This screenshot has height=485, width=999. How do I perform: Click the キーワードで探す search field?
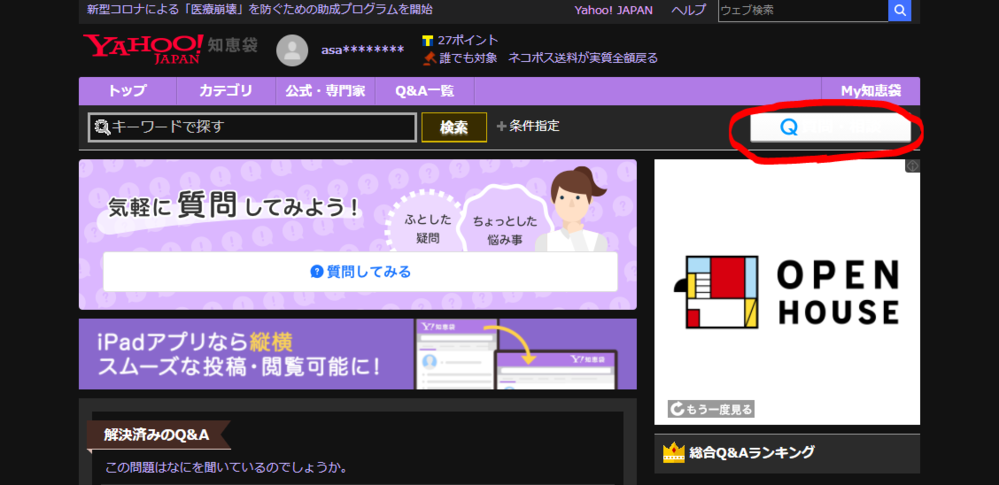point(252,127)
